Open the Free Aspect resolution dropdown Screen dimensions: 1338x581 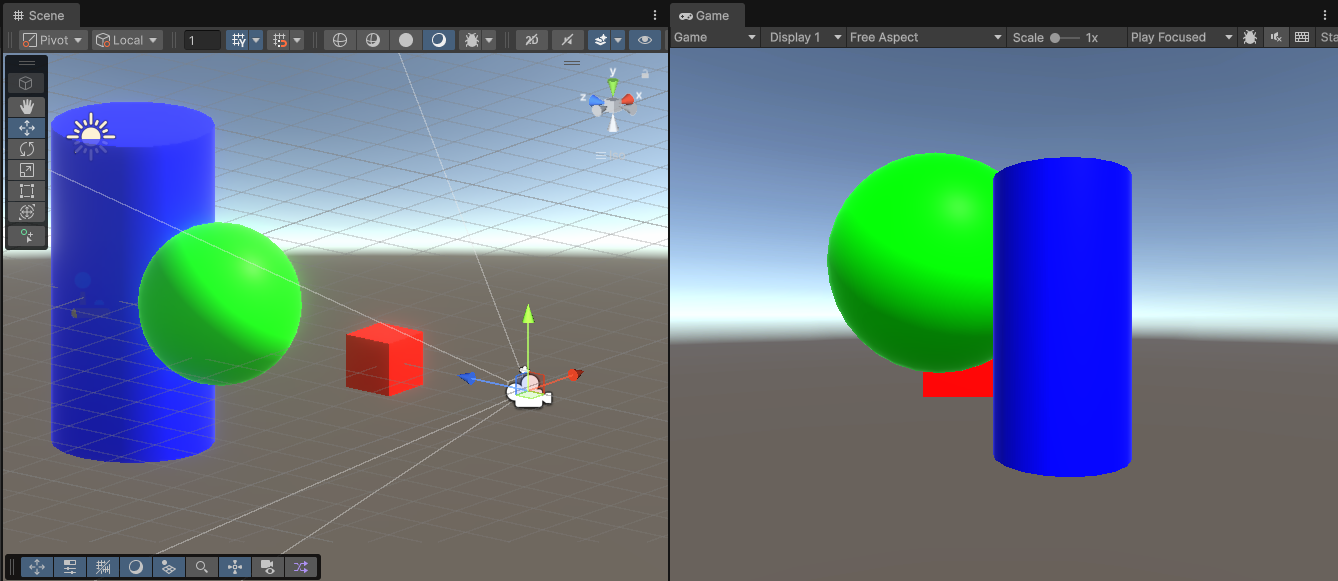926,37
